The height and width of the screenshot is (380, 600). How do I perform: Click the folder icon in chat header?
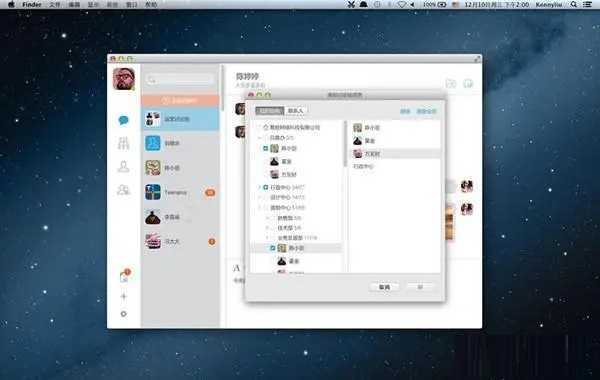click(x=451, y=83)
